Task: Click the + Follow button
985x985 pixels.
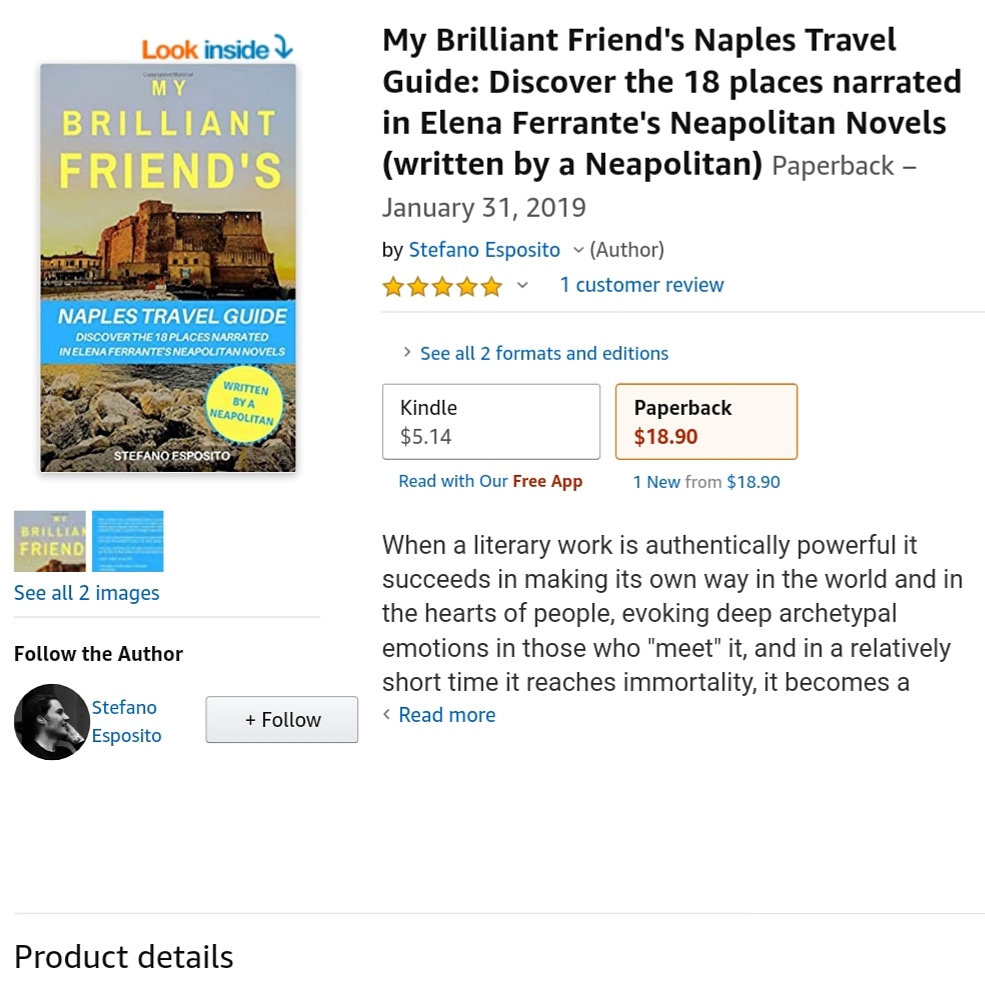Action: coord(281,719)
